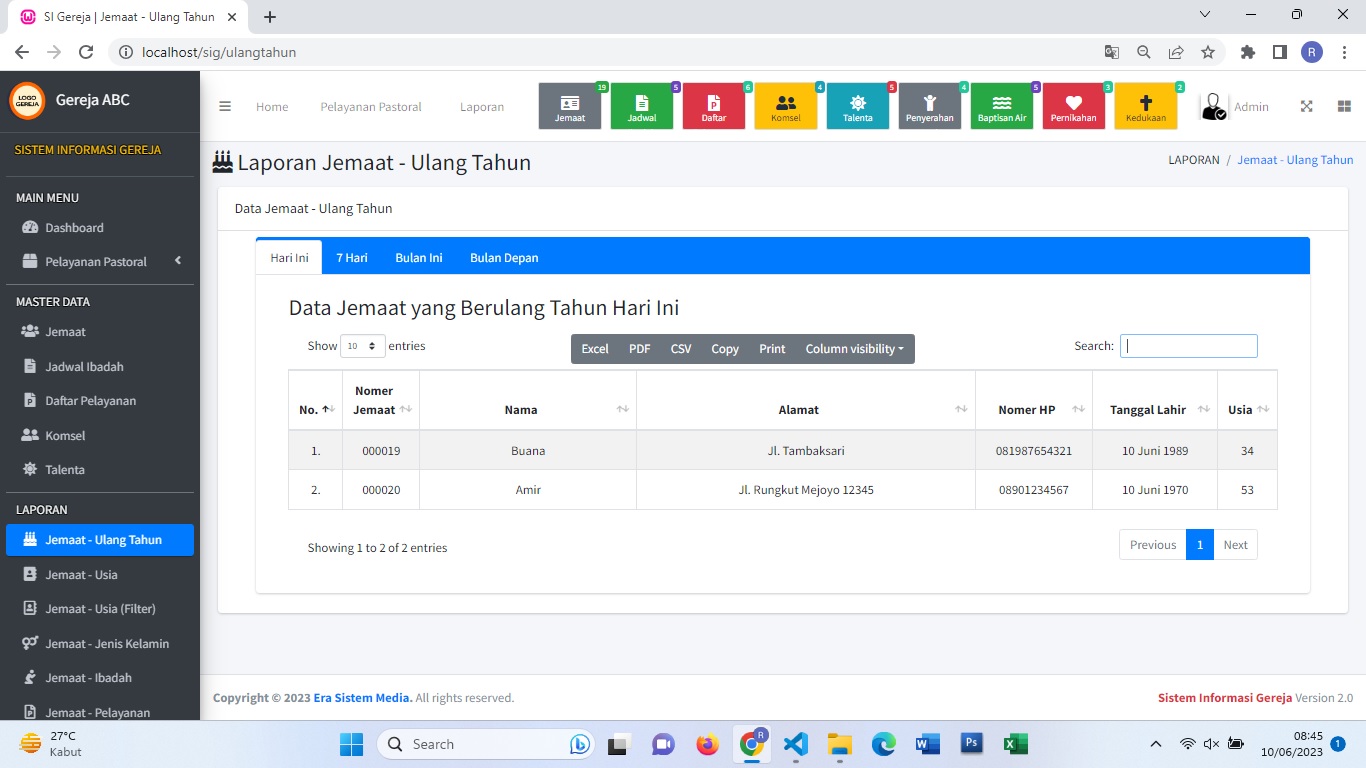Toggle the sidebar with the hamburger icon
The width and height of the screenshot is (1366, 768).
coord(225,107)
